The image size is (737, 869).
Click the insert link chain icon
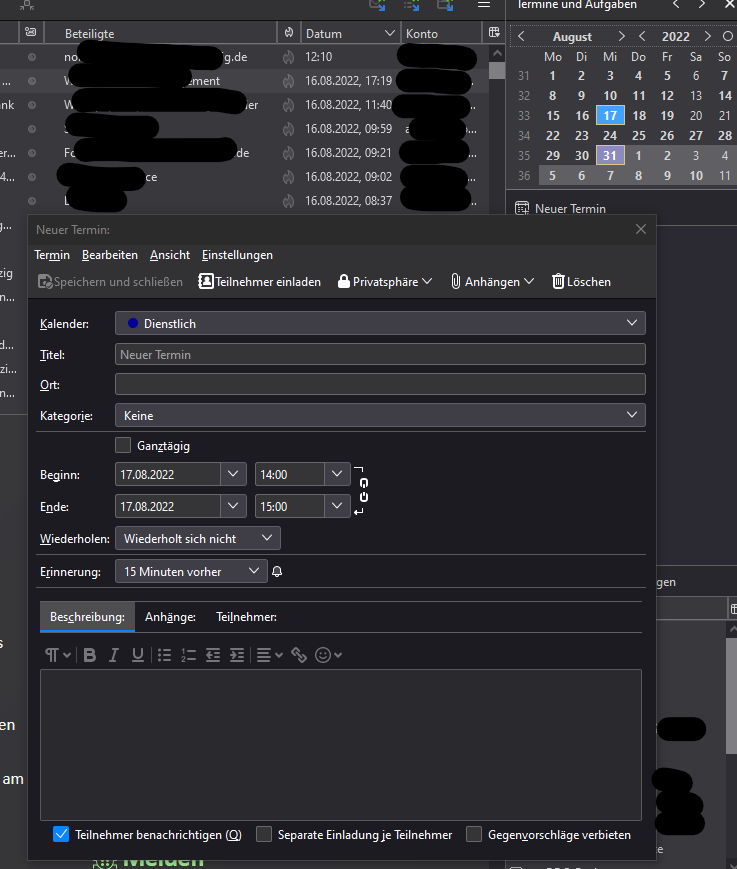tap(299, 655)
